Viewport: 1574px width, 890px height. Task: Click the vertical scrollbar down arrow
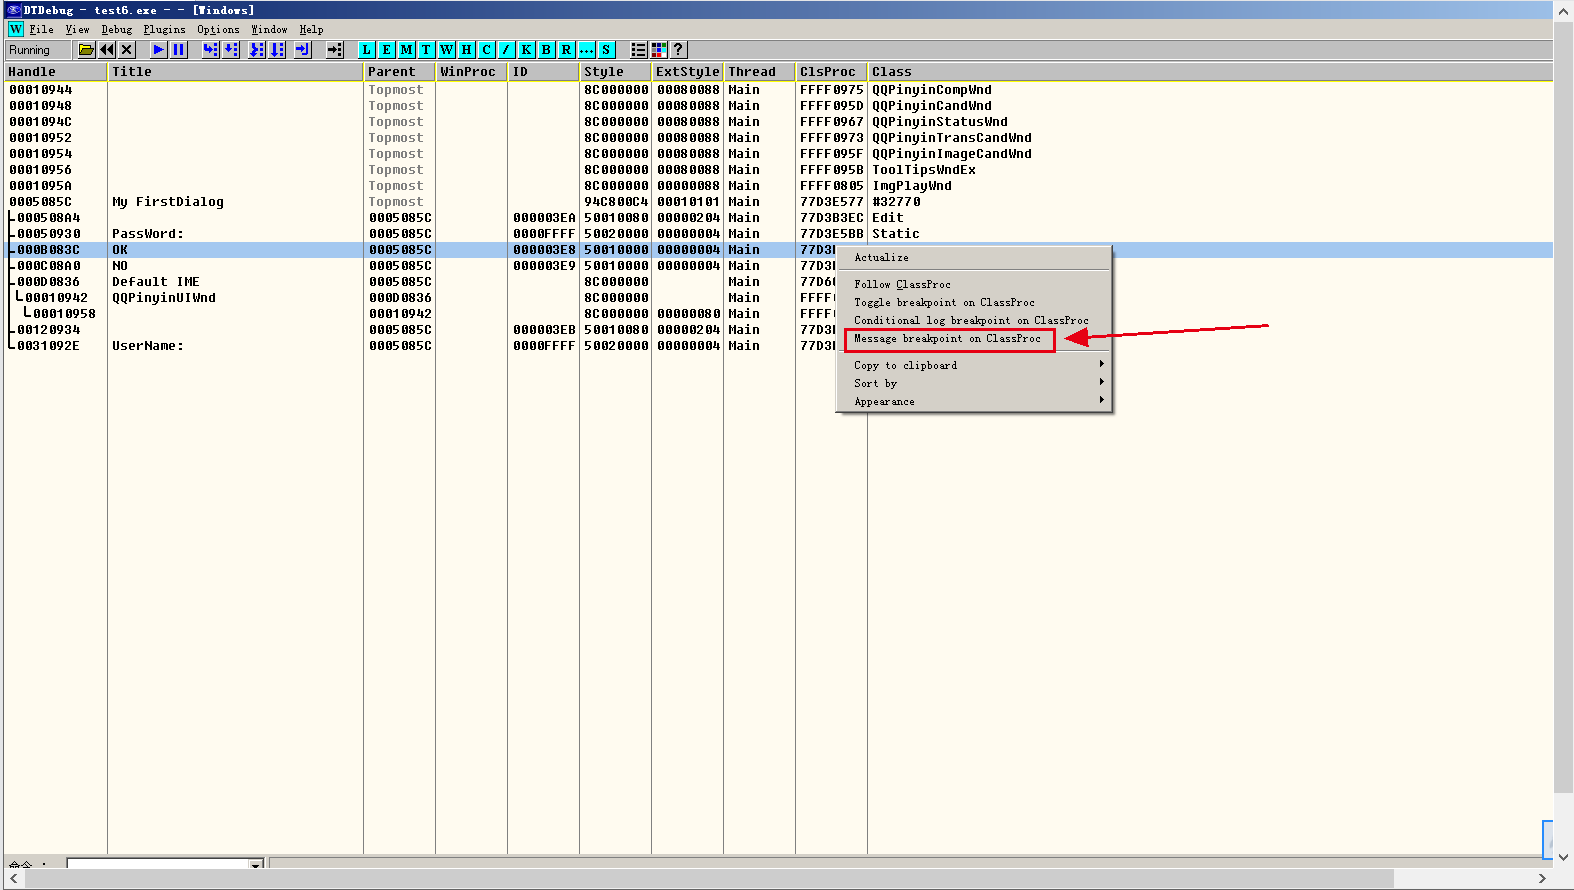[1564, 857]
